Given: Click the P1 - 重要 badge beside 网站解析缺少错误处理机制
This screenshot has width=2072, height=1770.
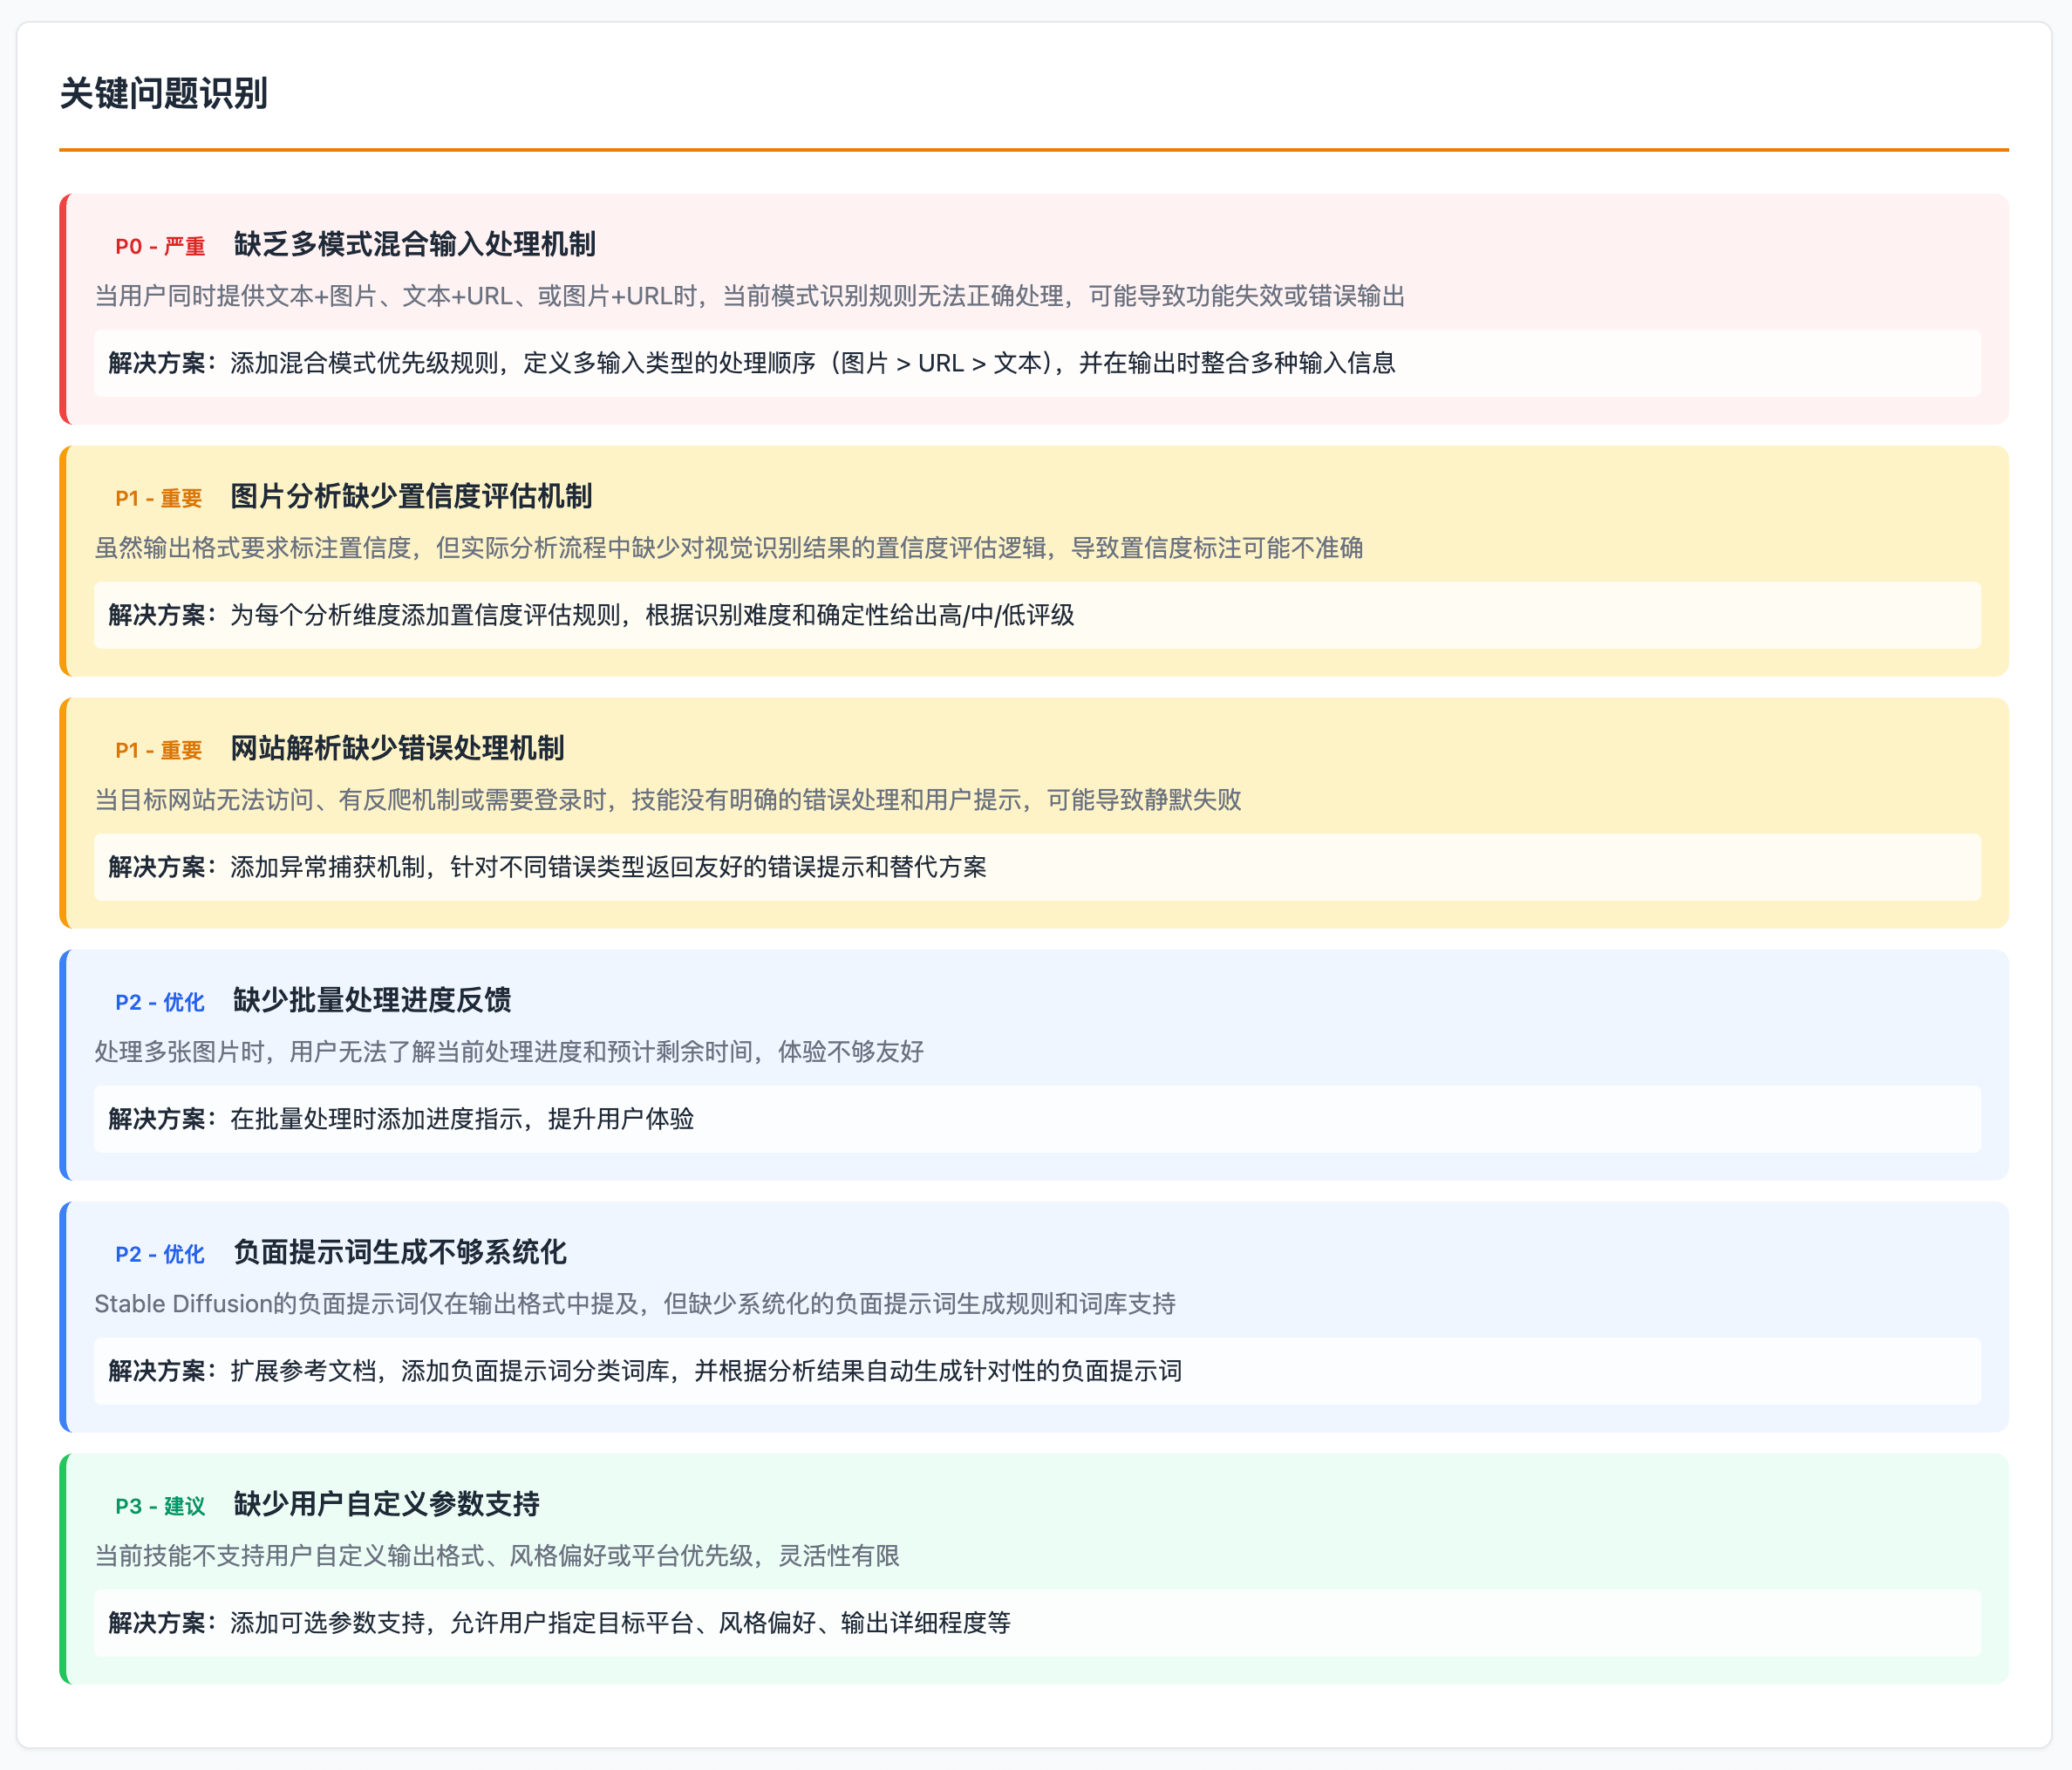Looking at the screenshot, I should pos(159,750).
